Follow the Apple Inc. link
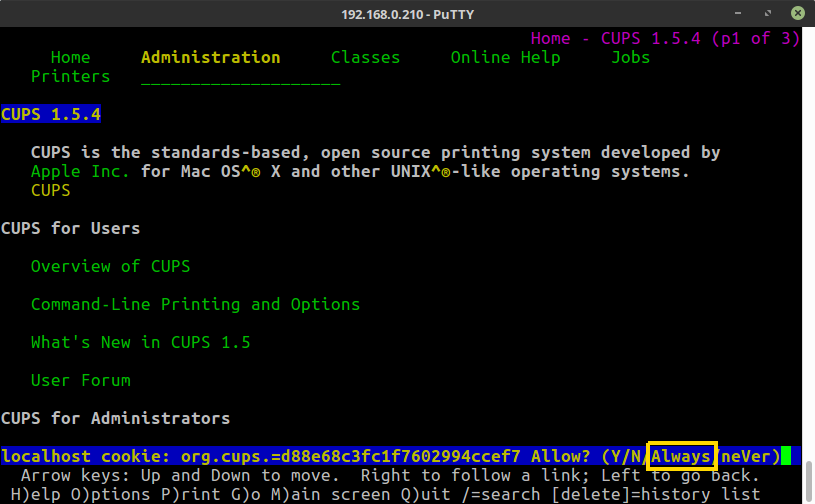Image resolution: width=815 pixels, height=504 pixels. [80, 171]
